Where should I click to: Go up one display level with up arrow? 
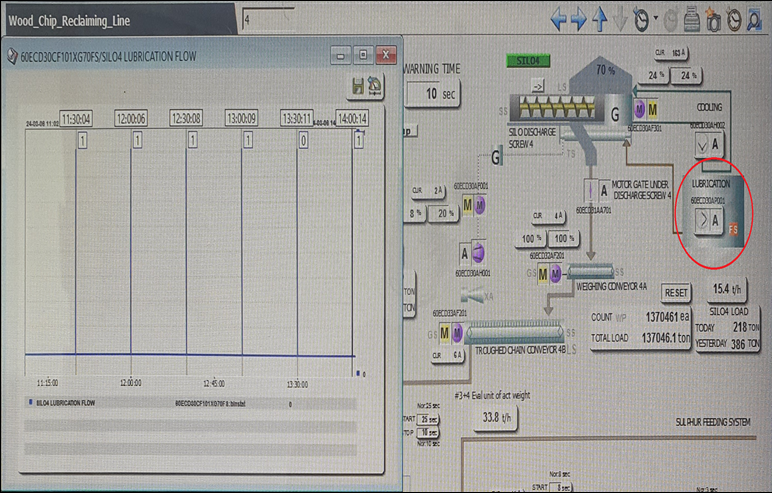[x=601, y=18]
